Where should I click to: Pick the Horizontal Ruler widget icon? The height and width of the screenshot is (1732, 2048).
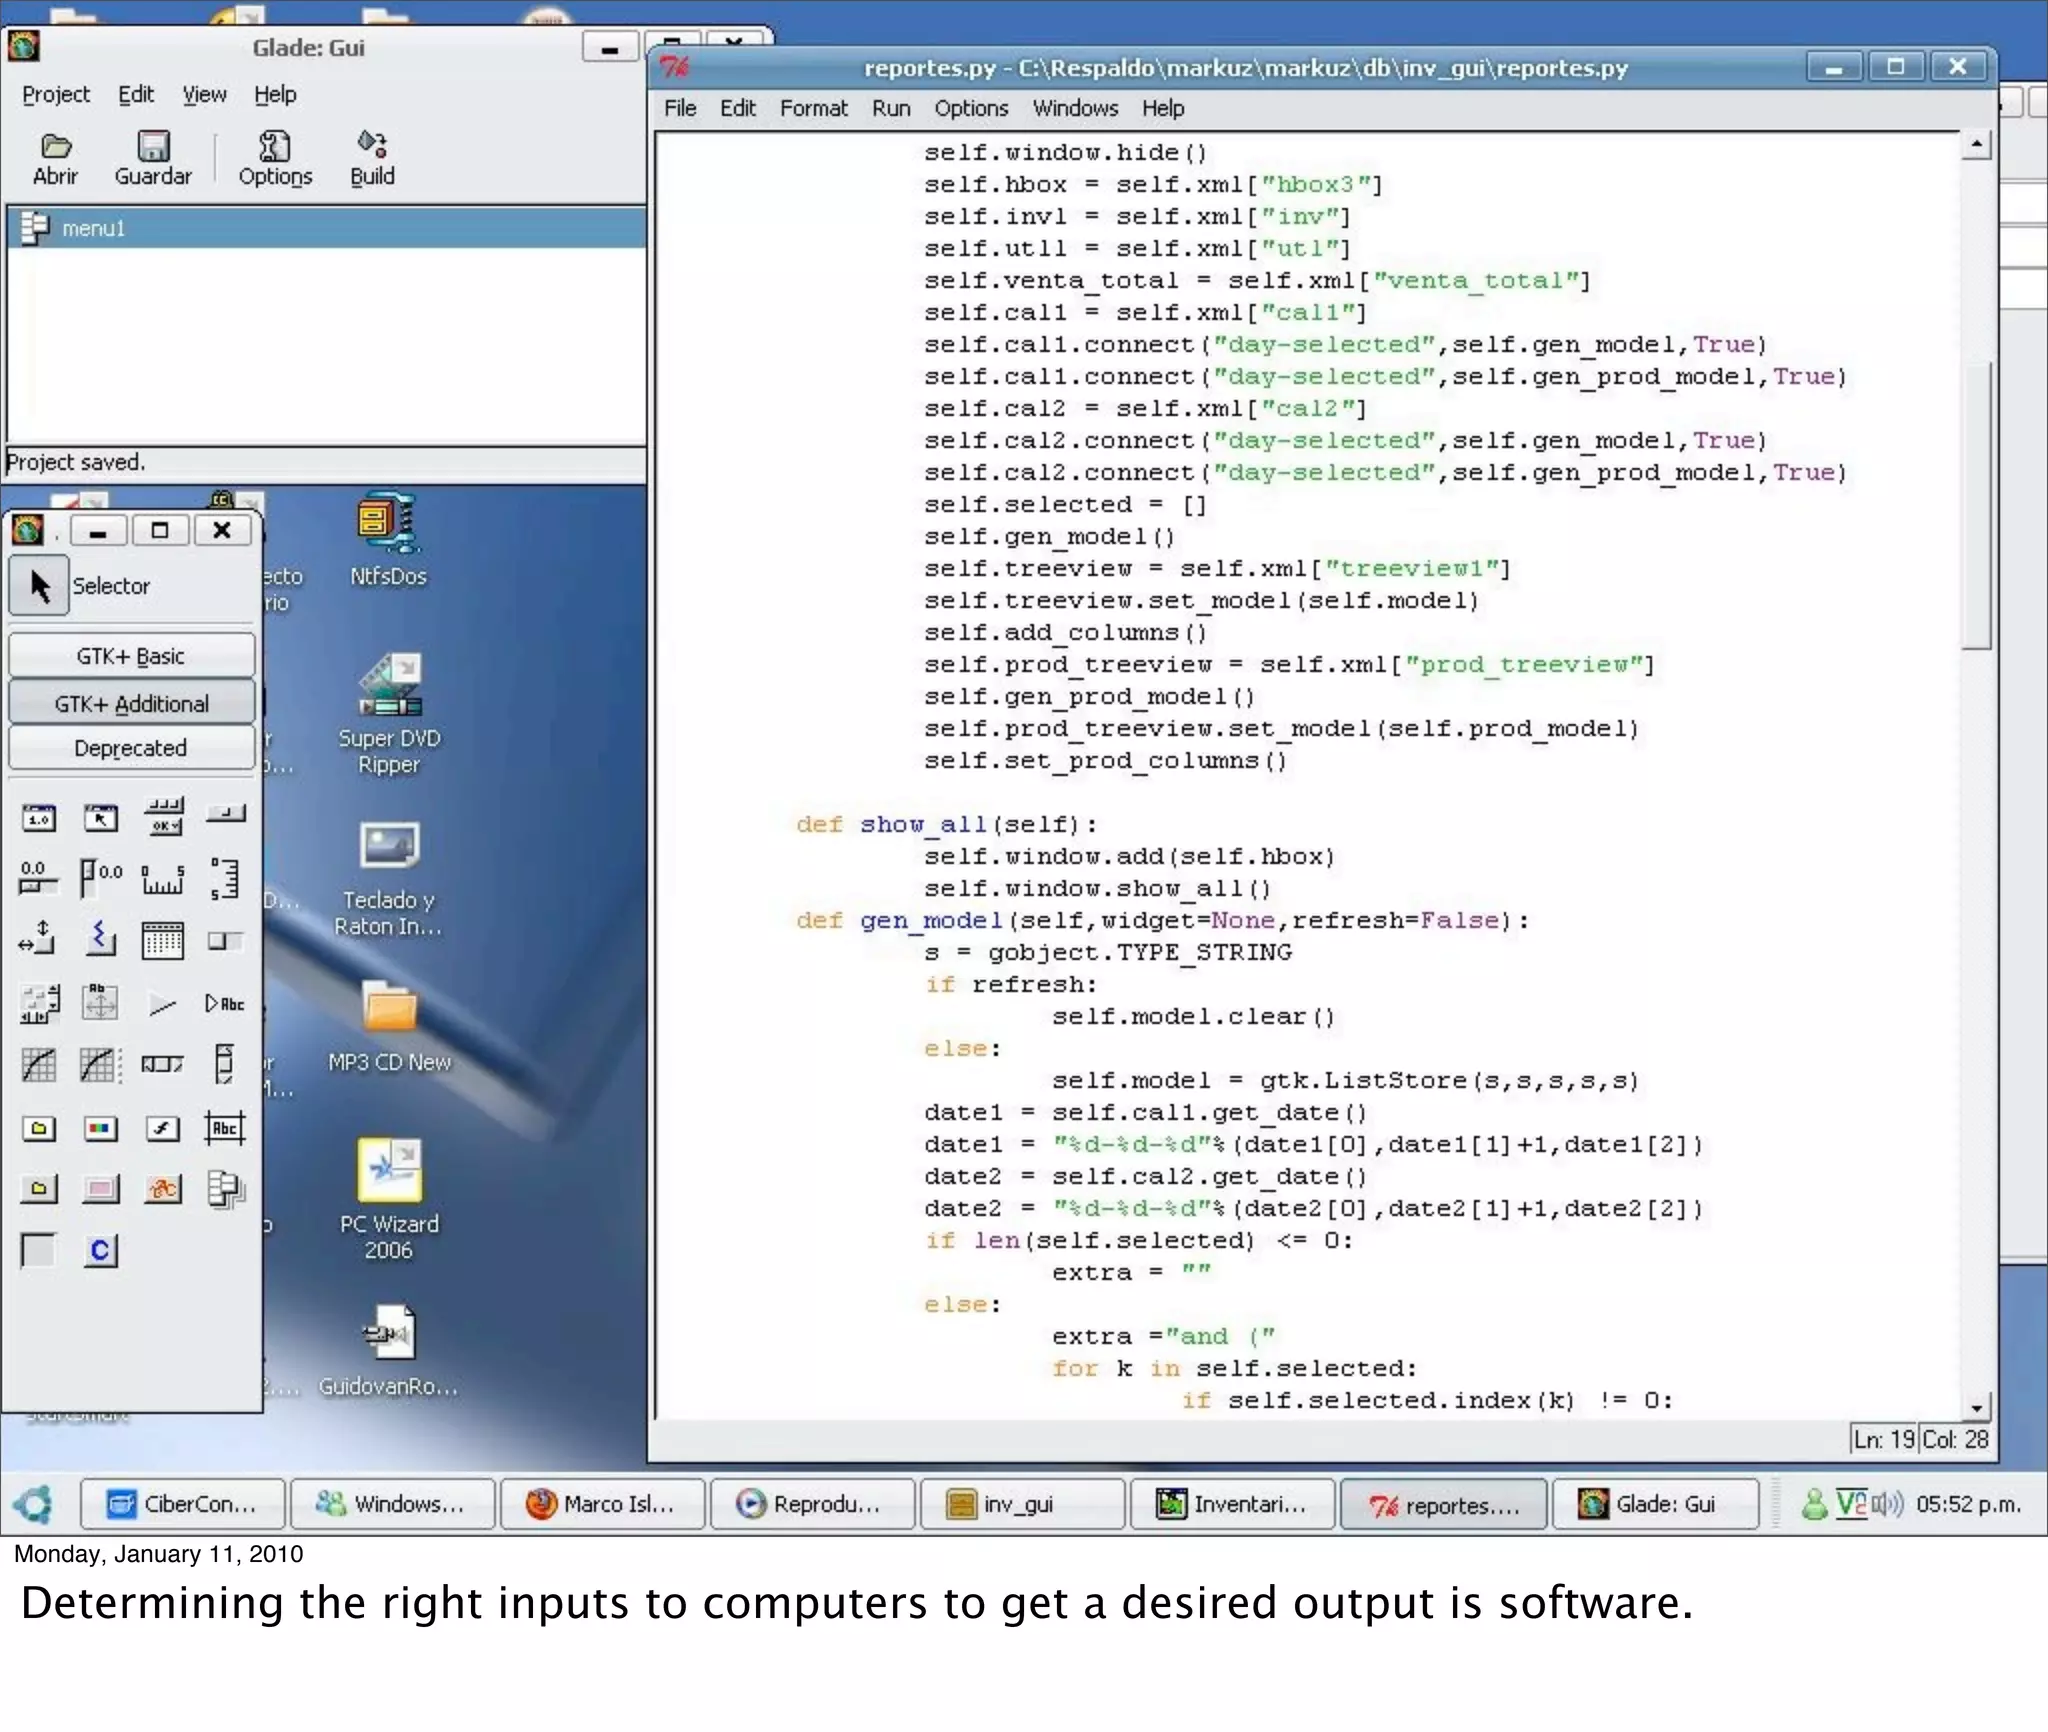162,878
